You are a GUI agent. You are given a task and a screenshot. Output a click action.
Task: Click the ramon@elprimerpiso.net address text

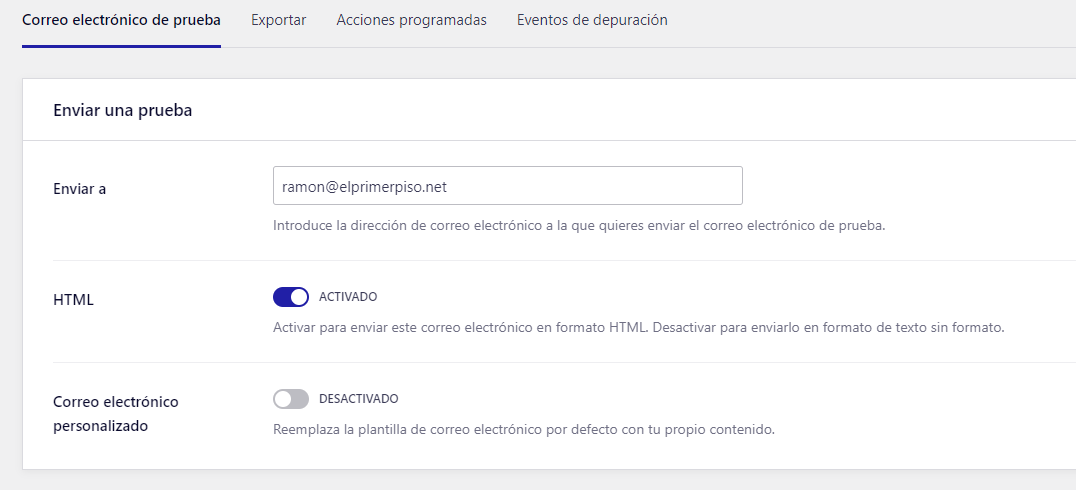(x=364, y=186)
